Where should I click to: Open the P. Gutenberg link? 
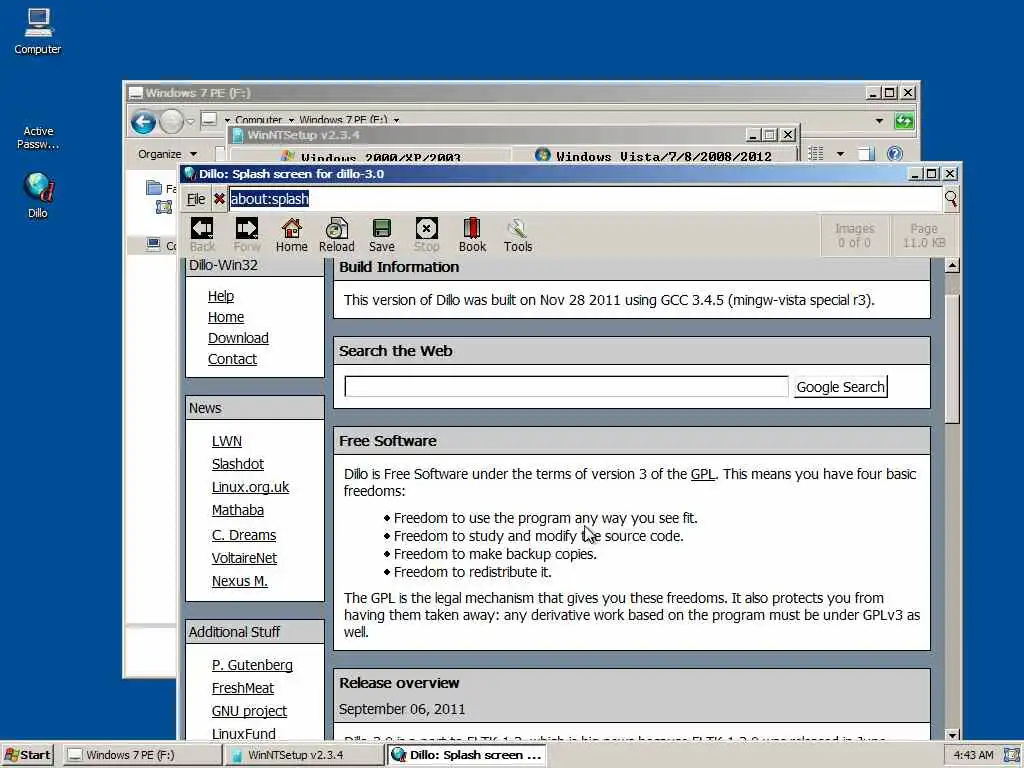click(x=252, y=665)
